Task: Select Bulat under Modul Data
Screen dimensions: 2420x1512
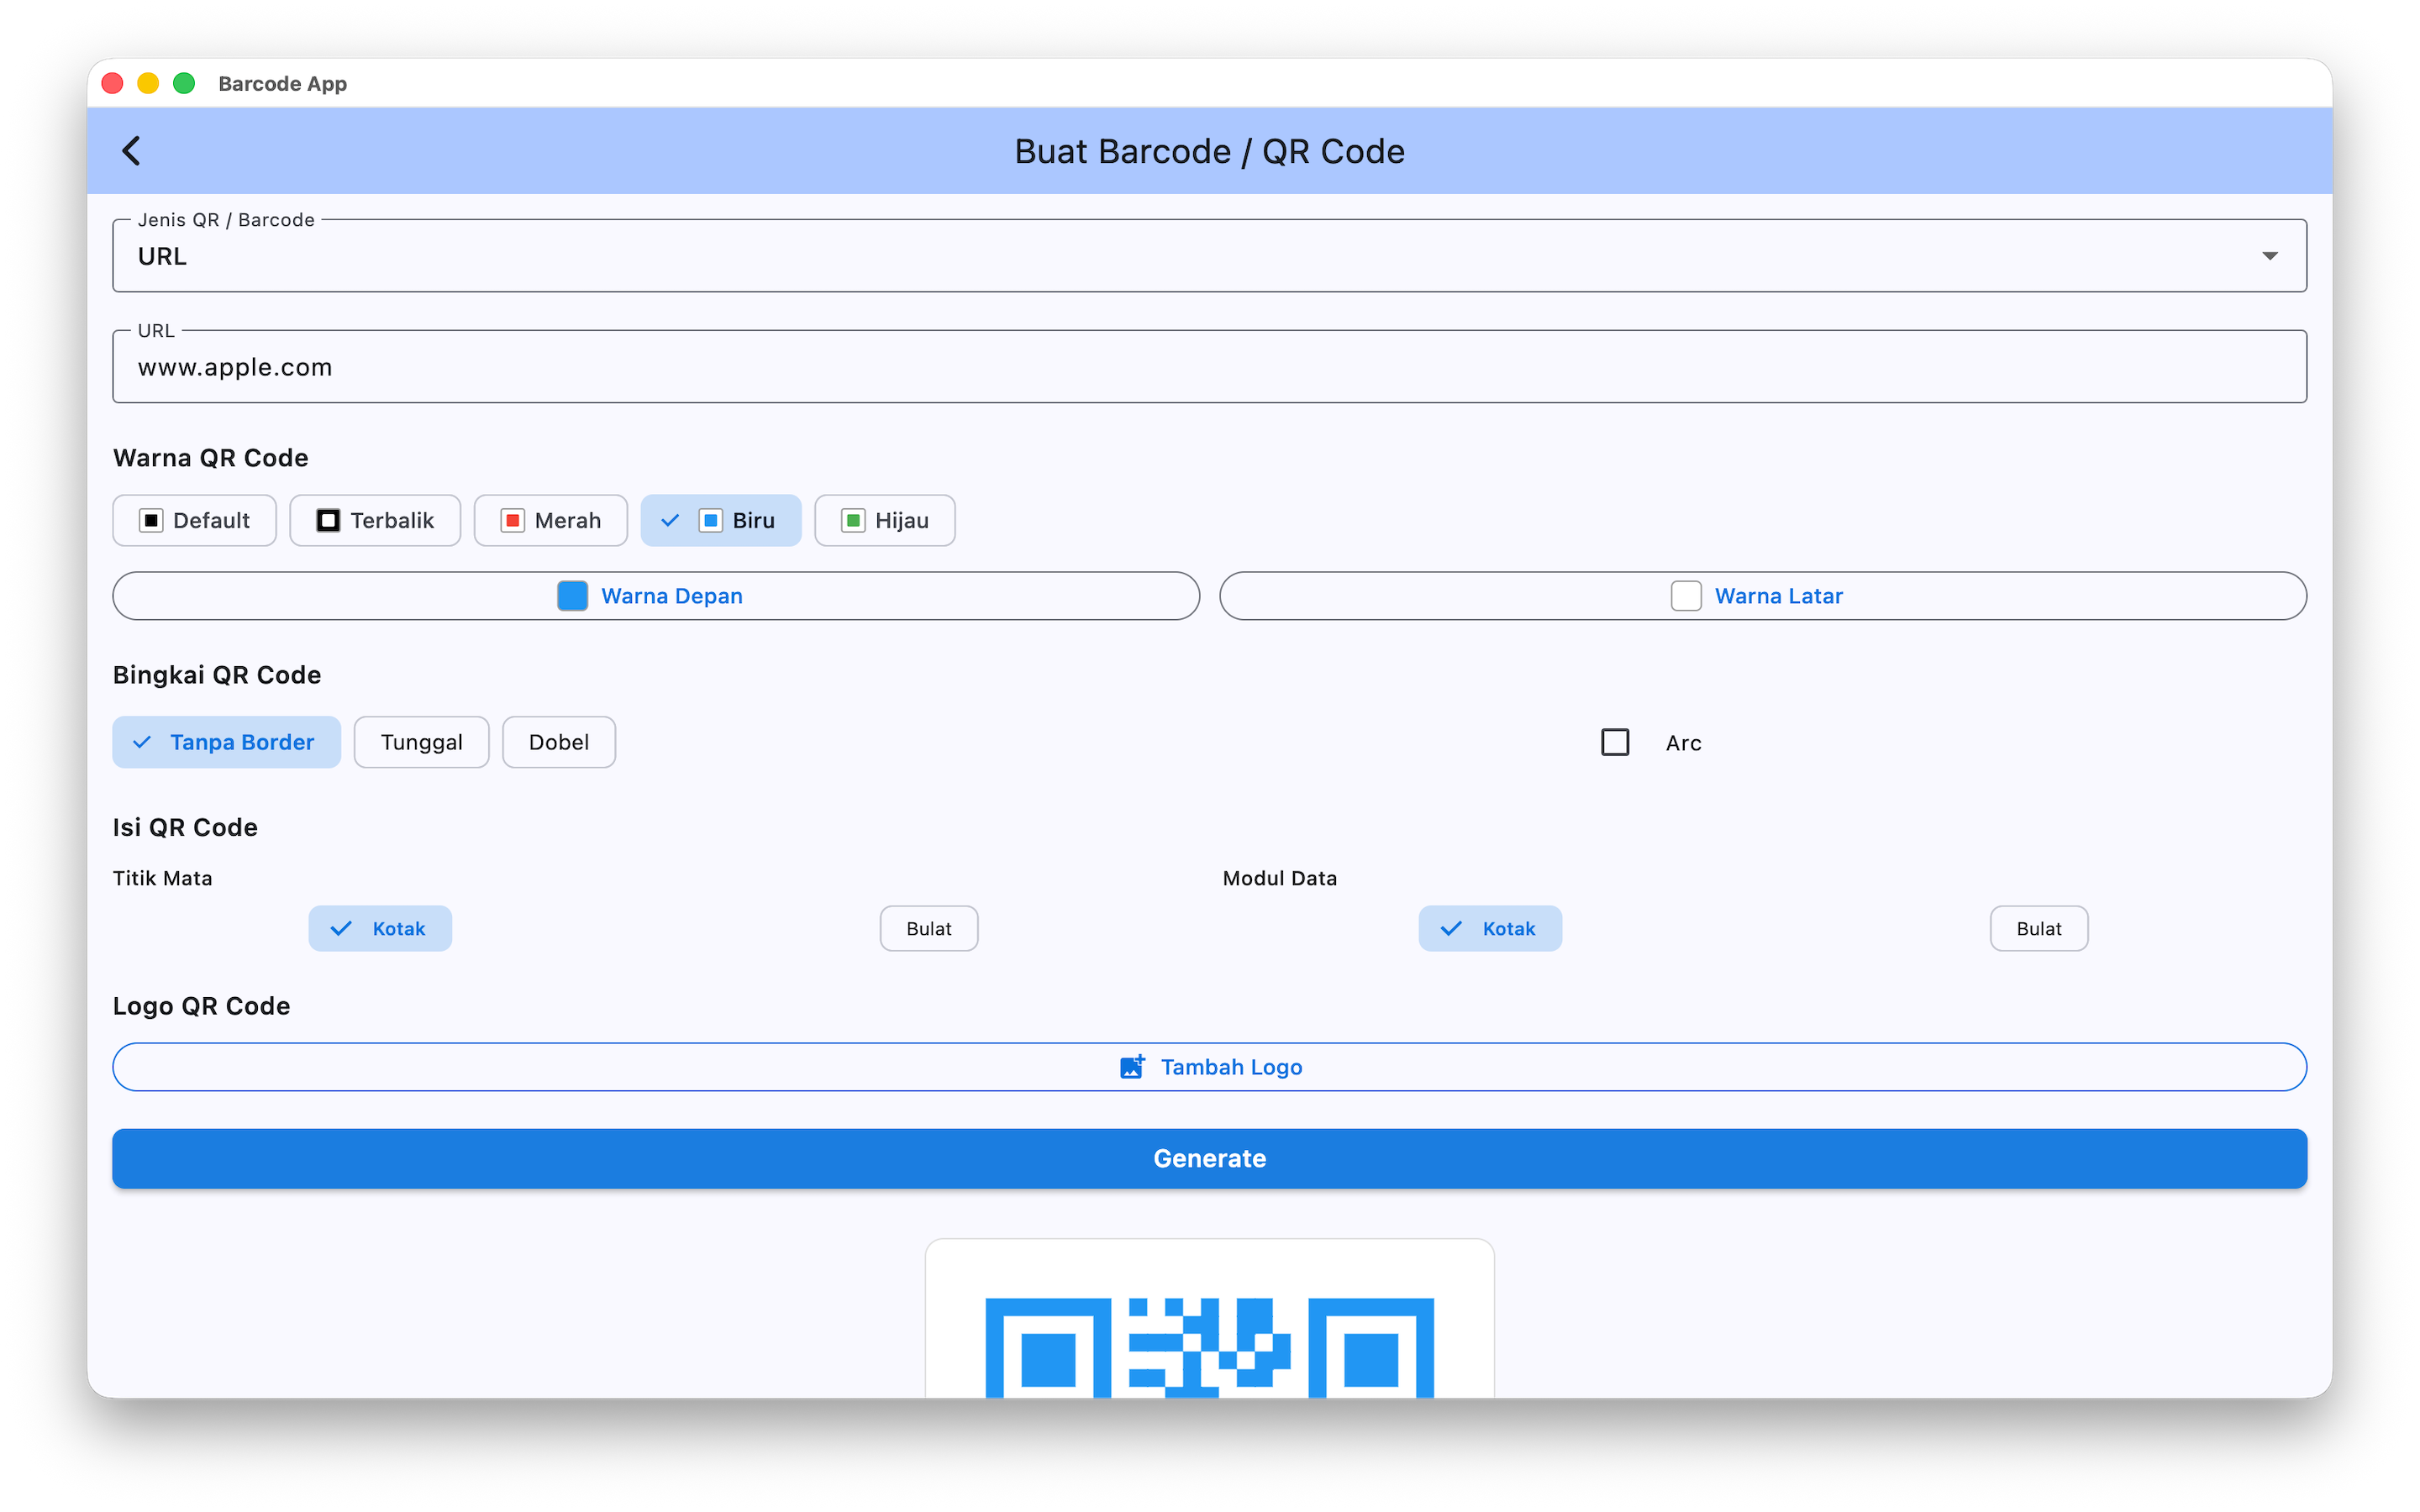Action: point(2039,929)
